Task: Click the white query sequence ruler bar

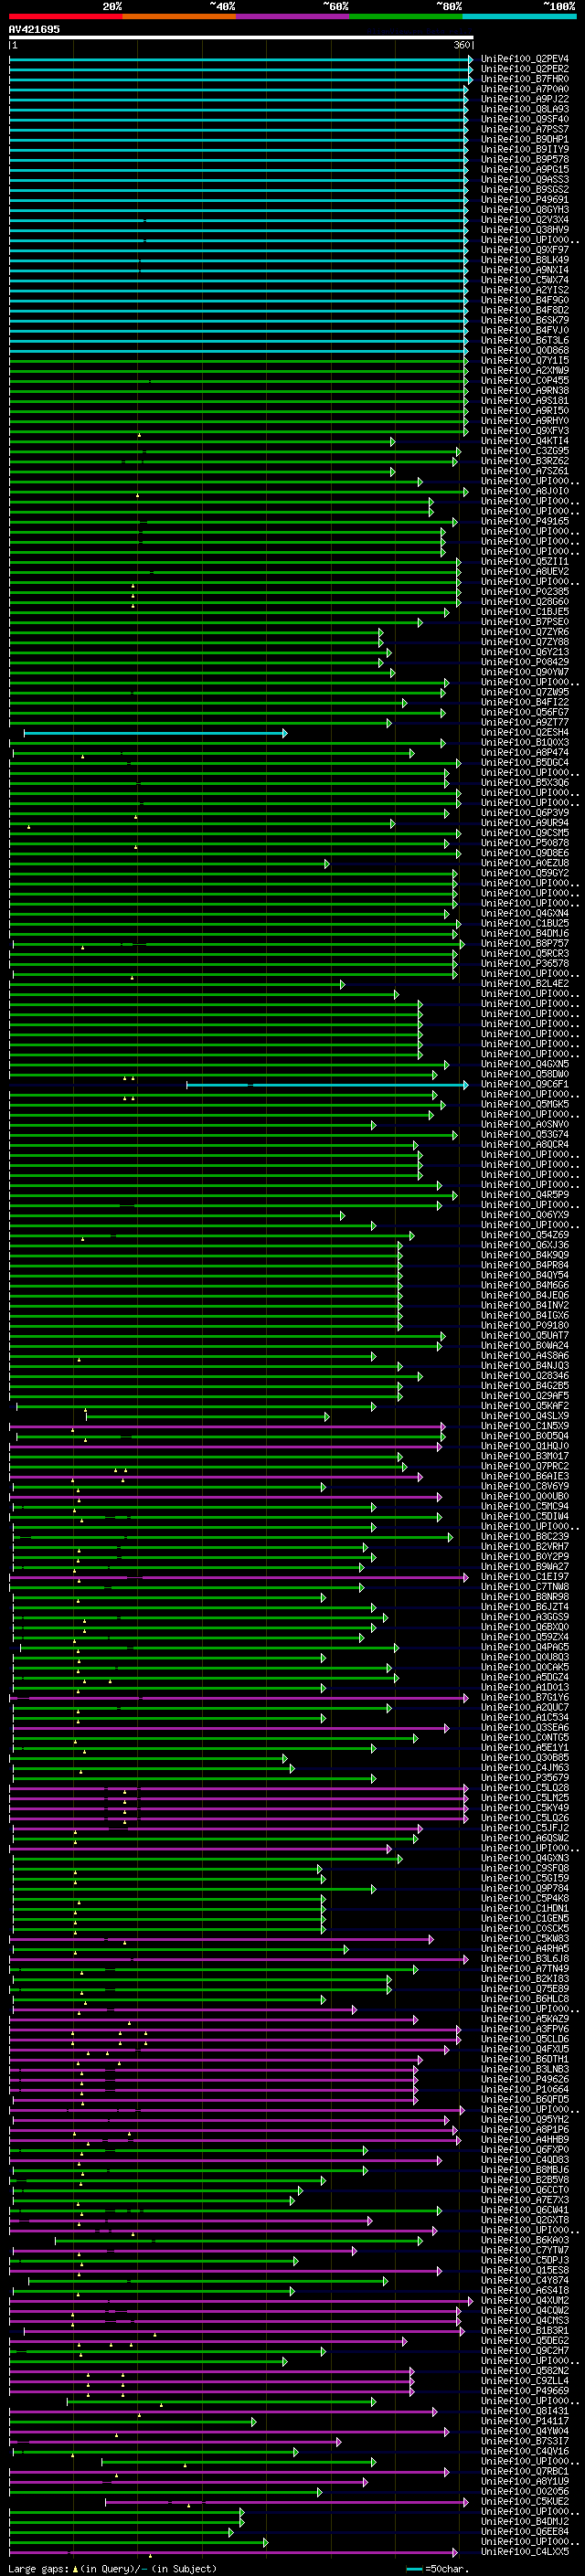Action: [x=241, y=37]
